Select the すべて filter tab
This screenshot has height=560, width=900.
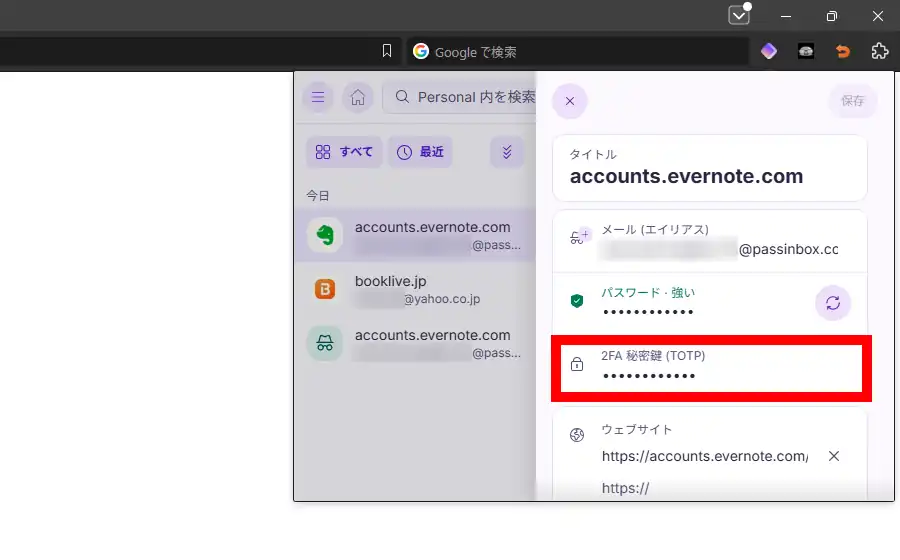pos(344,152)
